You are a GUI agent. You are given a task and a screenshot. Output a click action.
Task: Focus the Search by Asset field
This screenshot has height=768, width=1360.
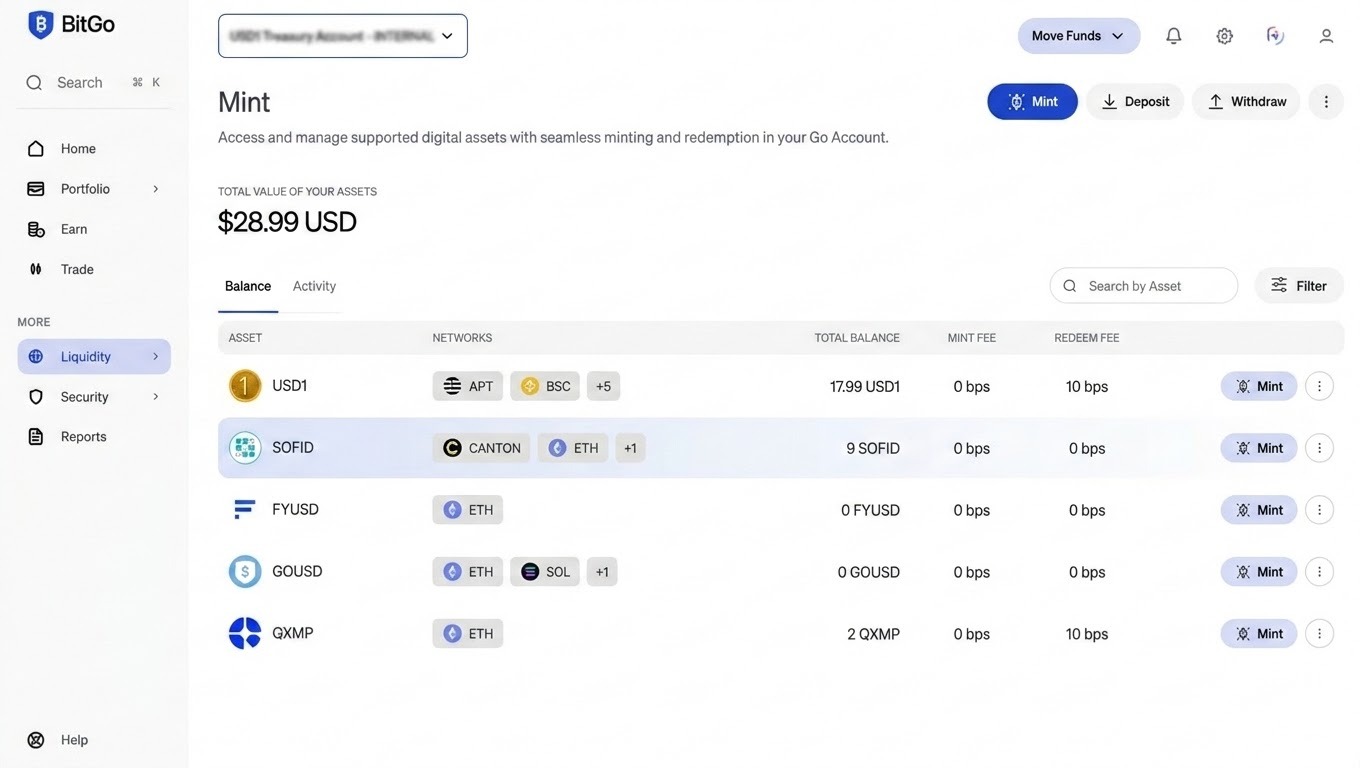1144,286
